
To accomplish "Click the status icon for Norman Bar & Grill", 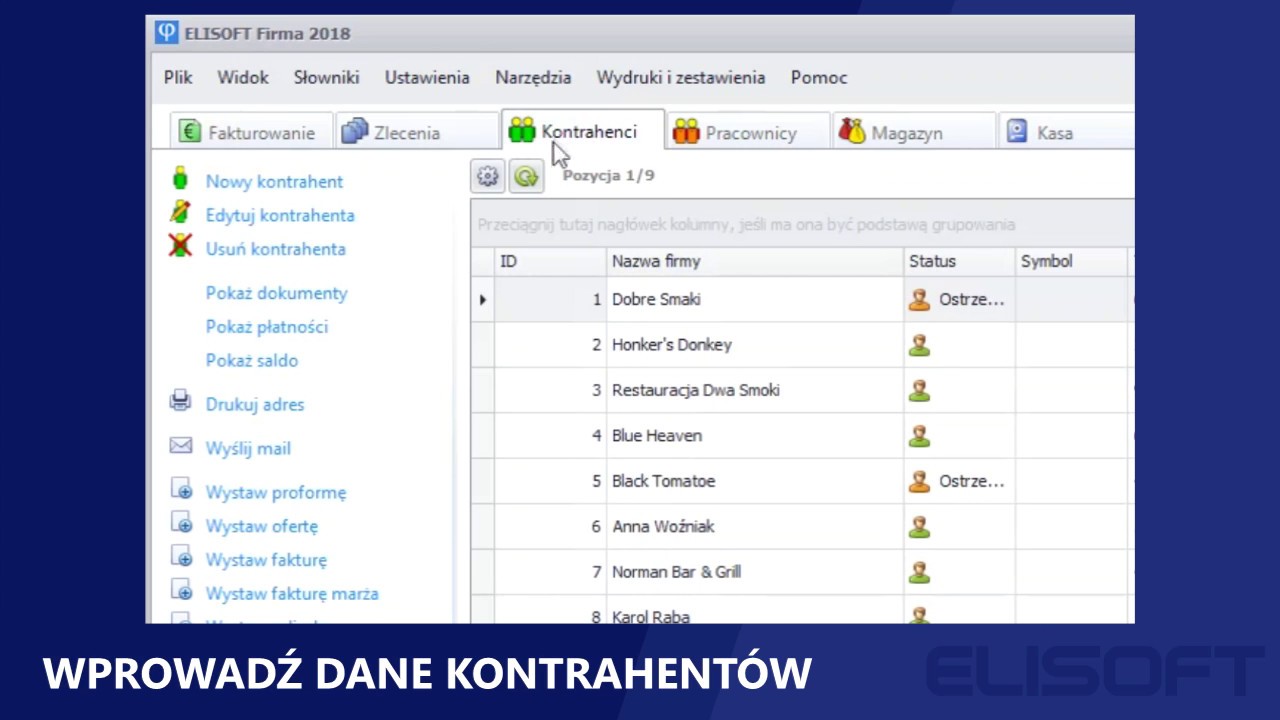I will [x=919, y=572].
